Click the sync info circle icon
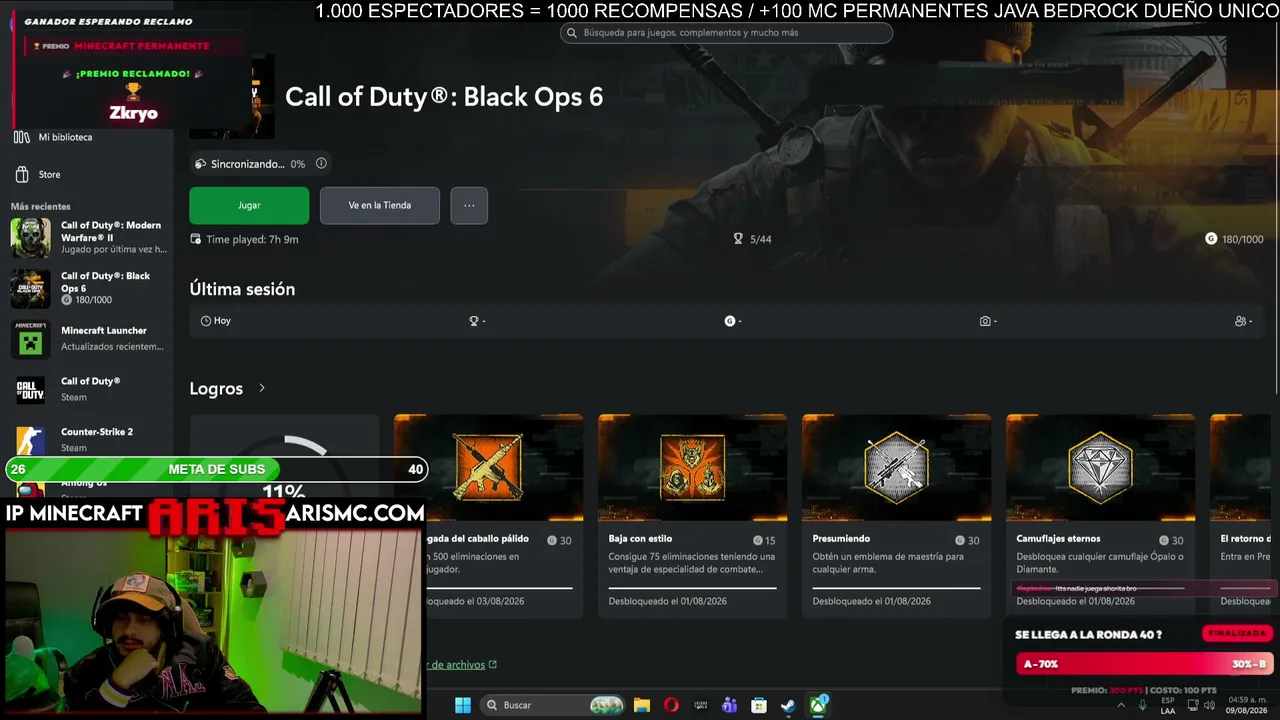 coord(321,163)
